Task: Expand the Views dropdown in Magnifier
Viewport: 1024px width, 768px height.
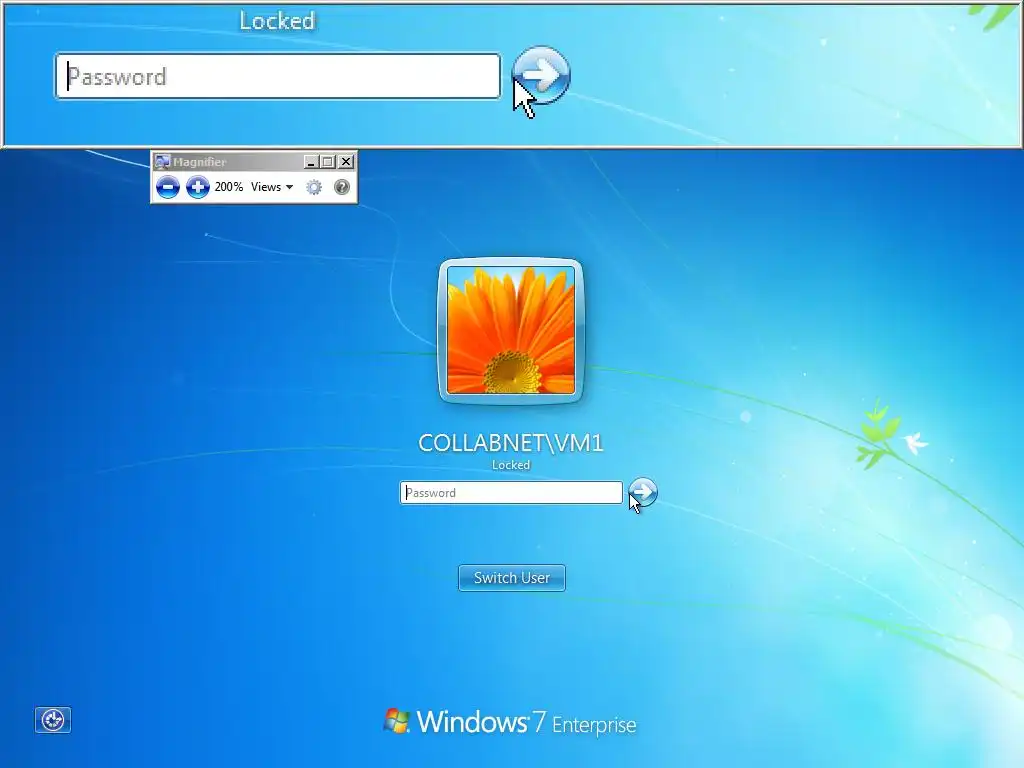Action: point(272,187)
